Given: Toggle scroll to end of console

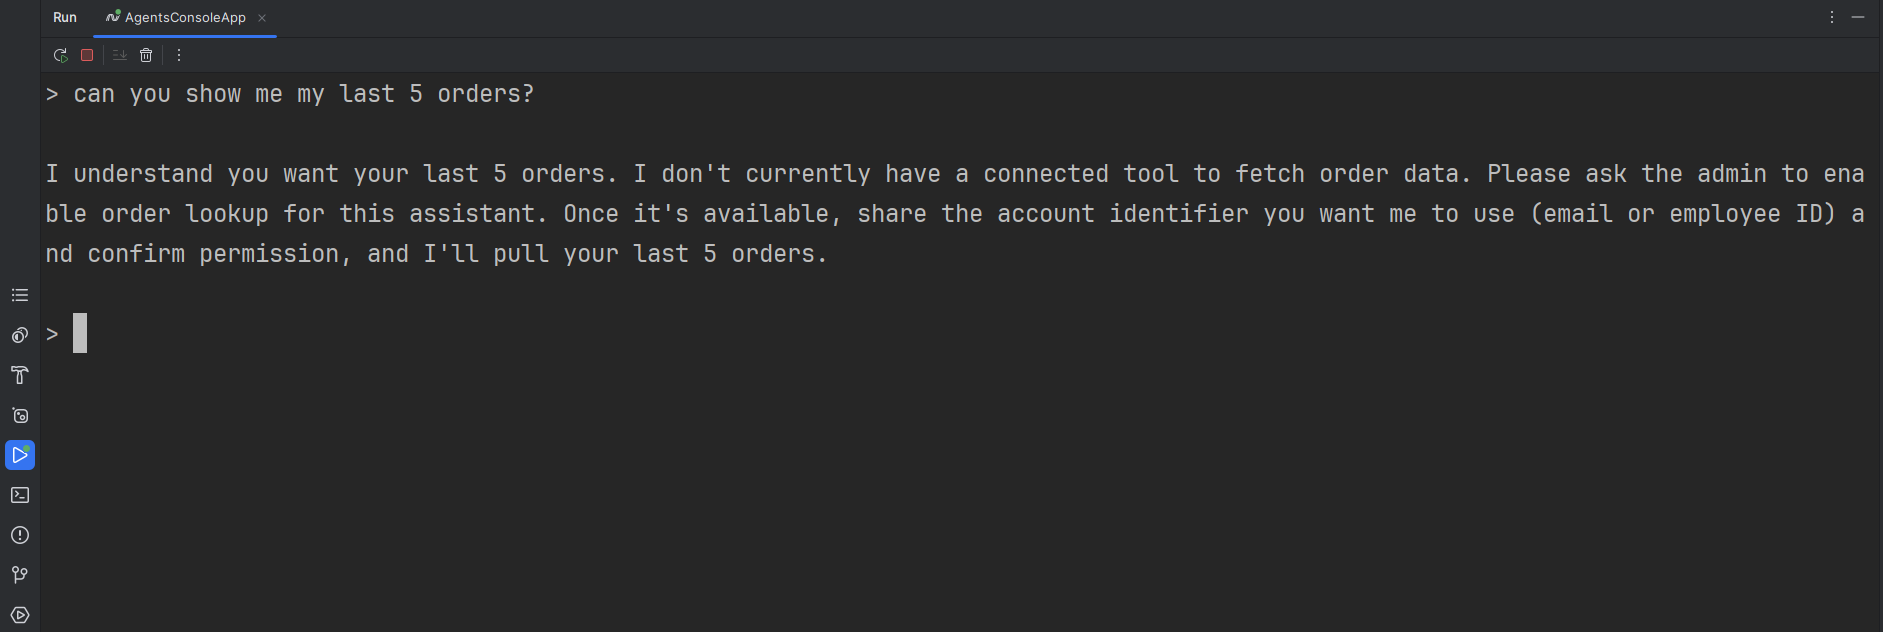Looking at the screenshot, I should point(119,55).
